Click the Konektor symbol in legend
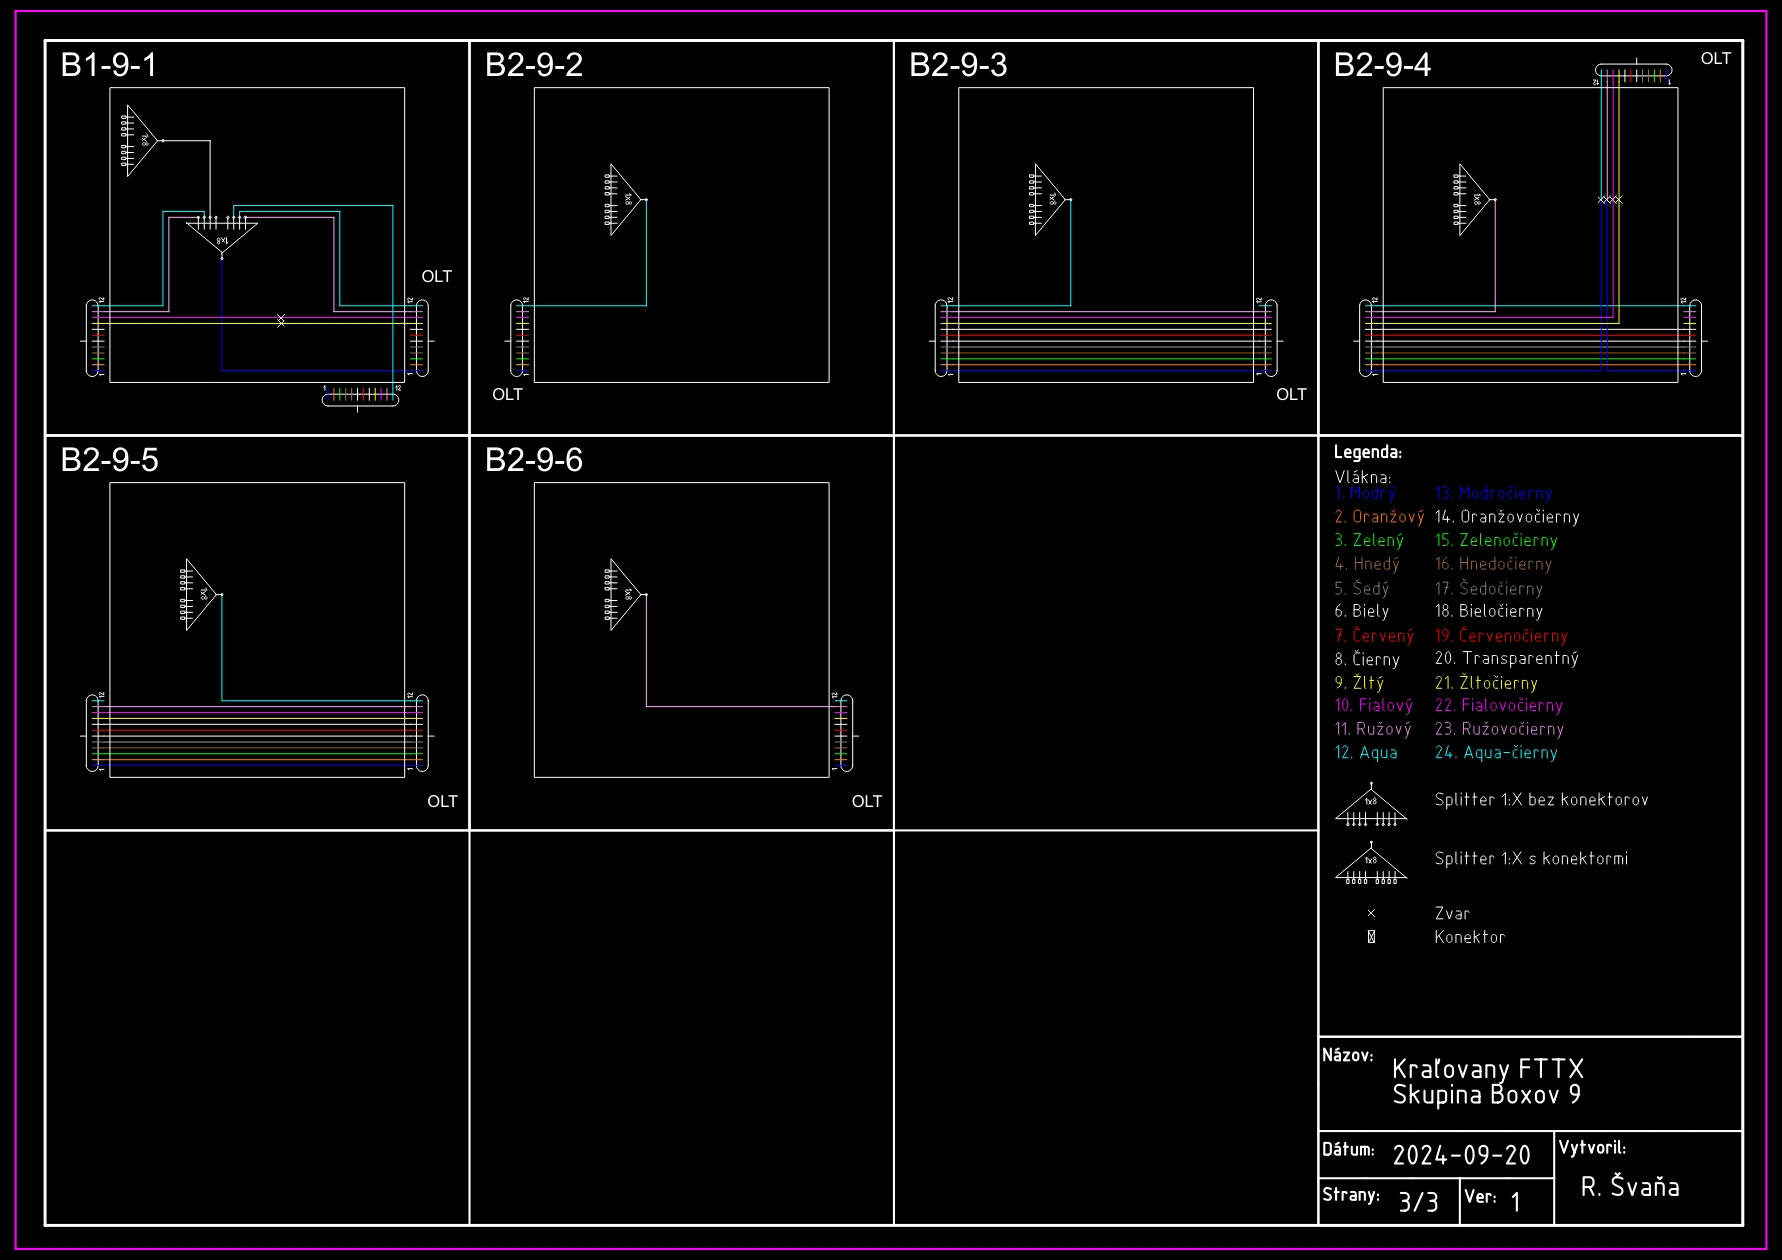The height and width of the screenshot is (1260, 1782). pyautogui.click(x=1371, y=937)
